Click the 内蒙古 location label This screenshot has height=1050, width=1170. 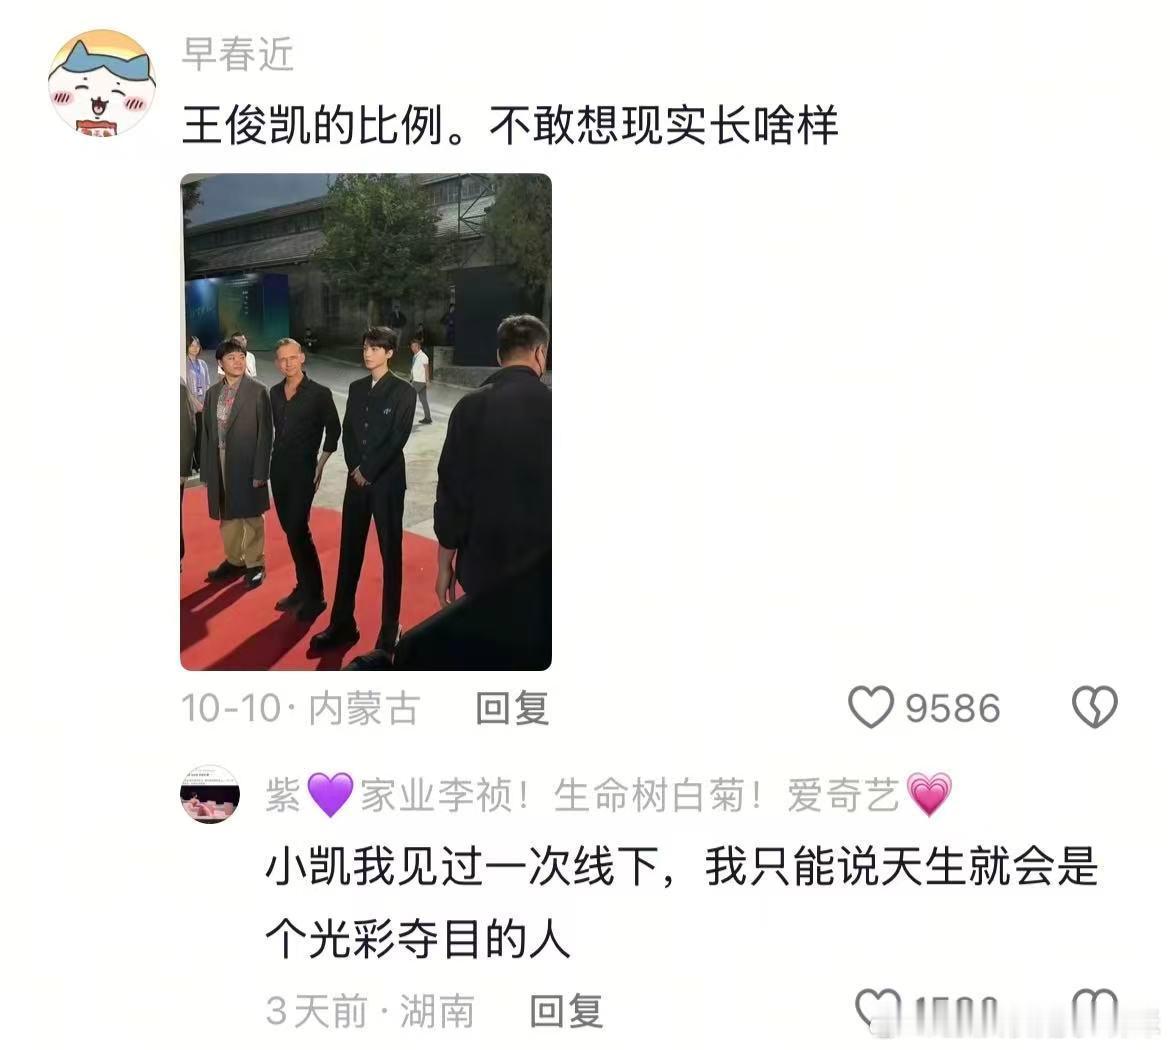(x=365, y=708)
